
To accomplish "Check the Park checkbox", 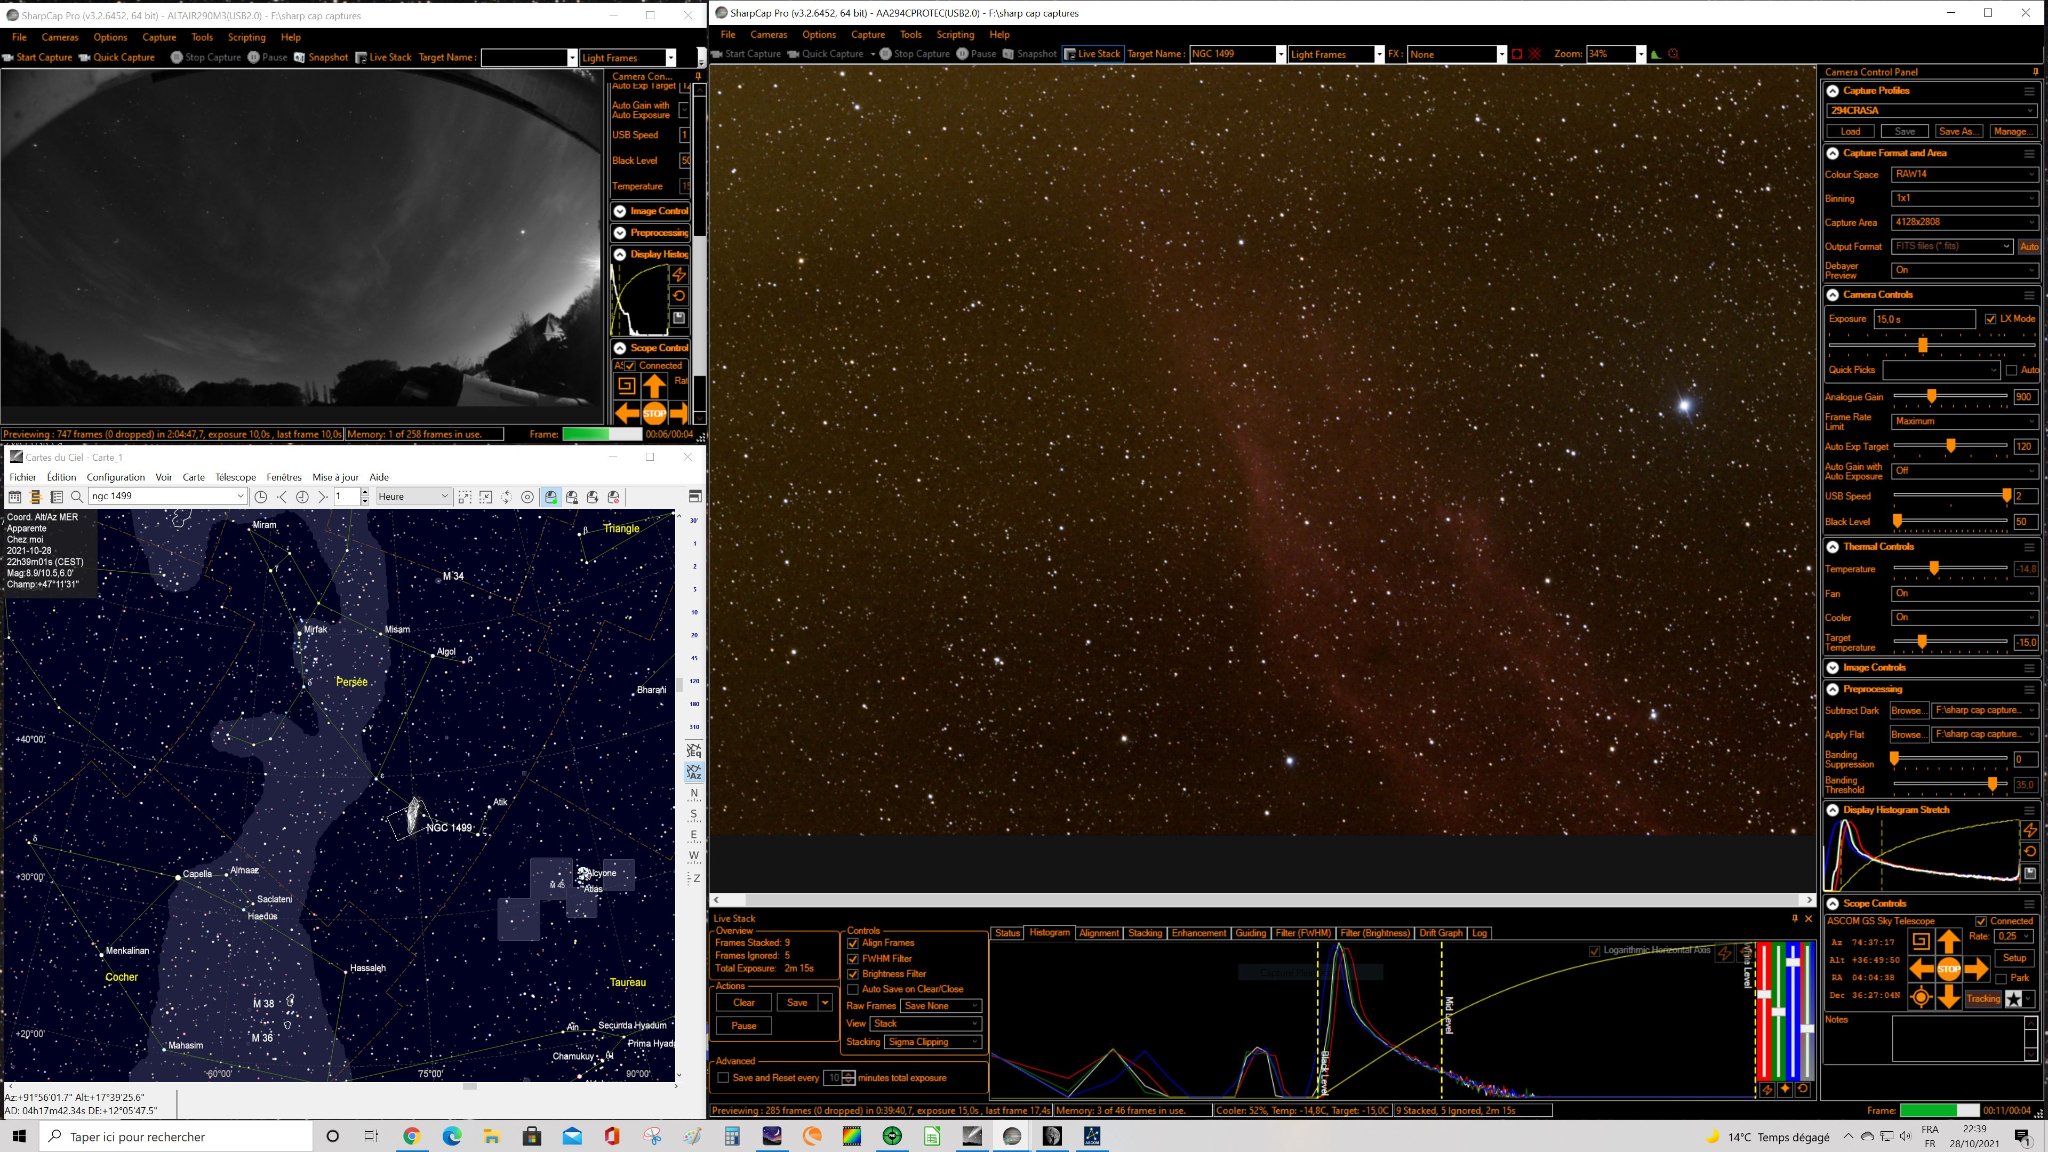I will 2001,978.
